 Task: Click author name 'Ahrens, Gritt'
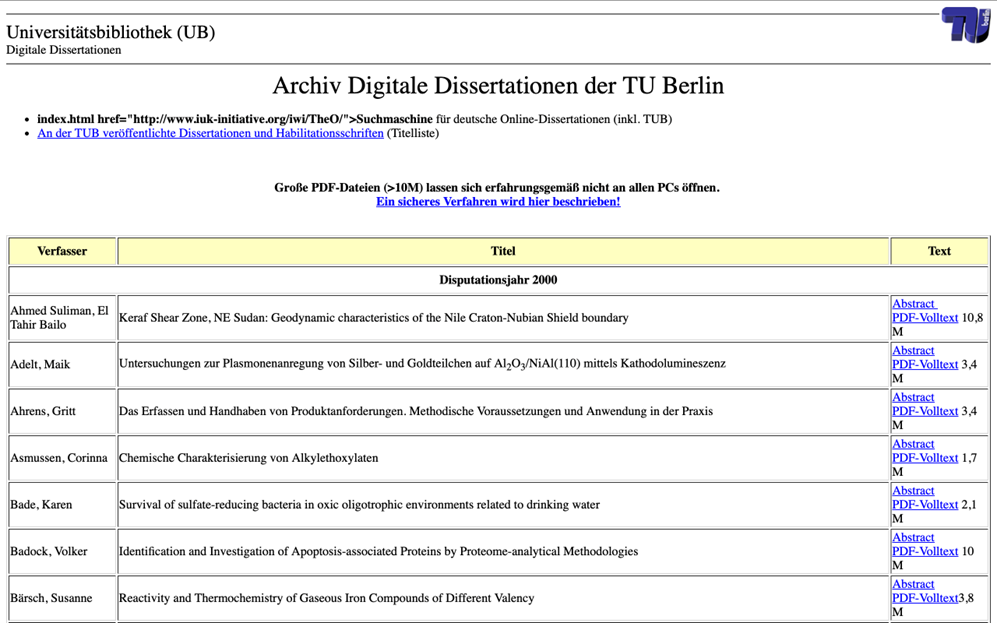(43, 411)
